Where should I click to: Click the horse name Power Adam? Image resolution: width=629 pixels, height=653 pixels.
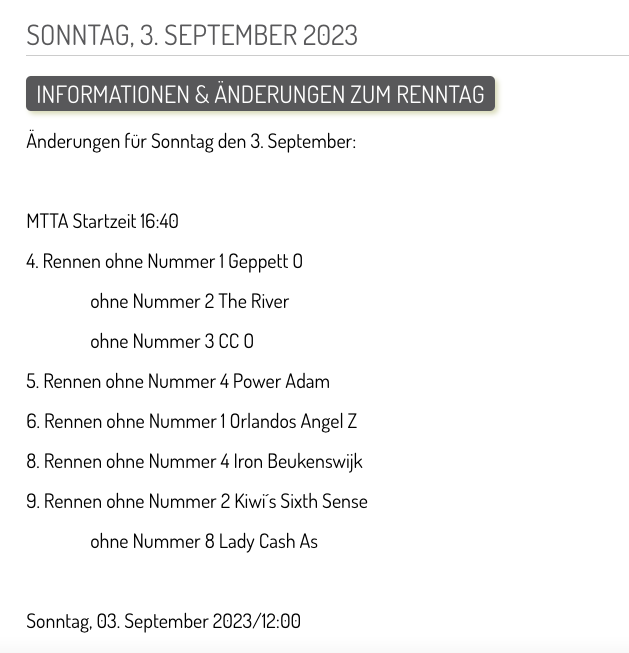point(281,381)
